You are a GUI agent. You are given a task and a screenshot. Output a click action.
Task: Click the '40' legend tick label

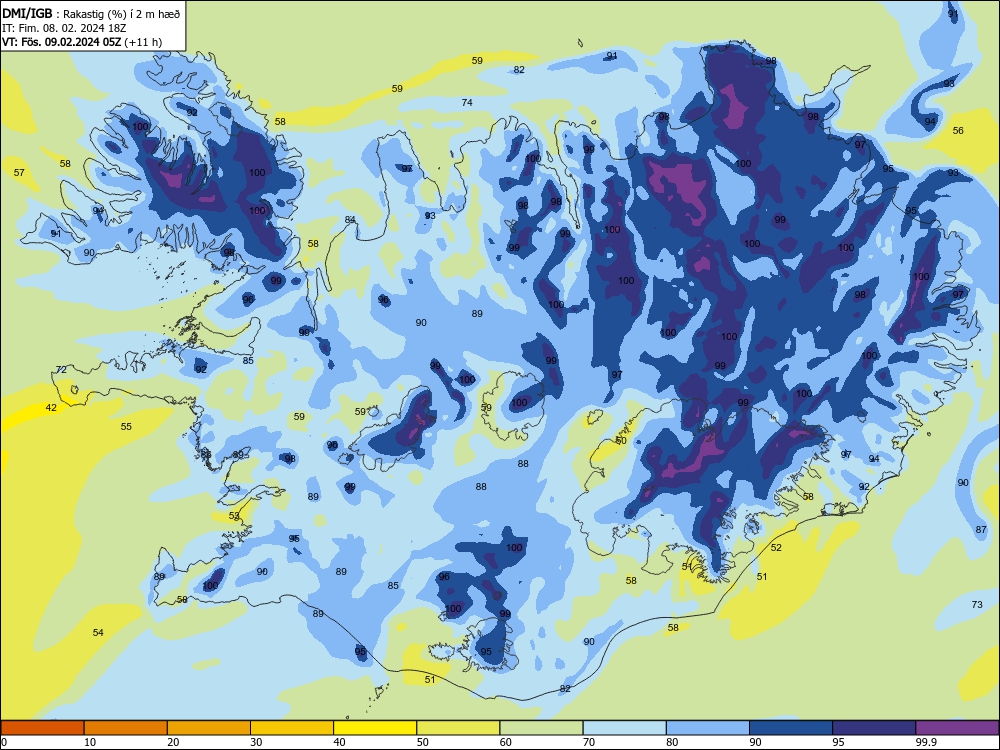(x=340, y=742)
